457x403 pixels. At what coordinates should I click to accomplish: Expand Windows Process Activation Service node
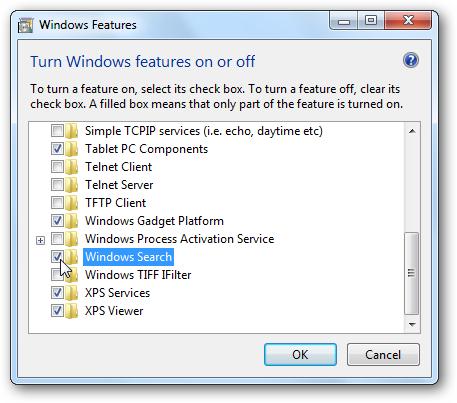pos(40,240)
